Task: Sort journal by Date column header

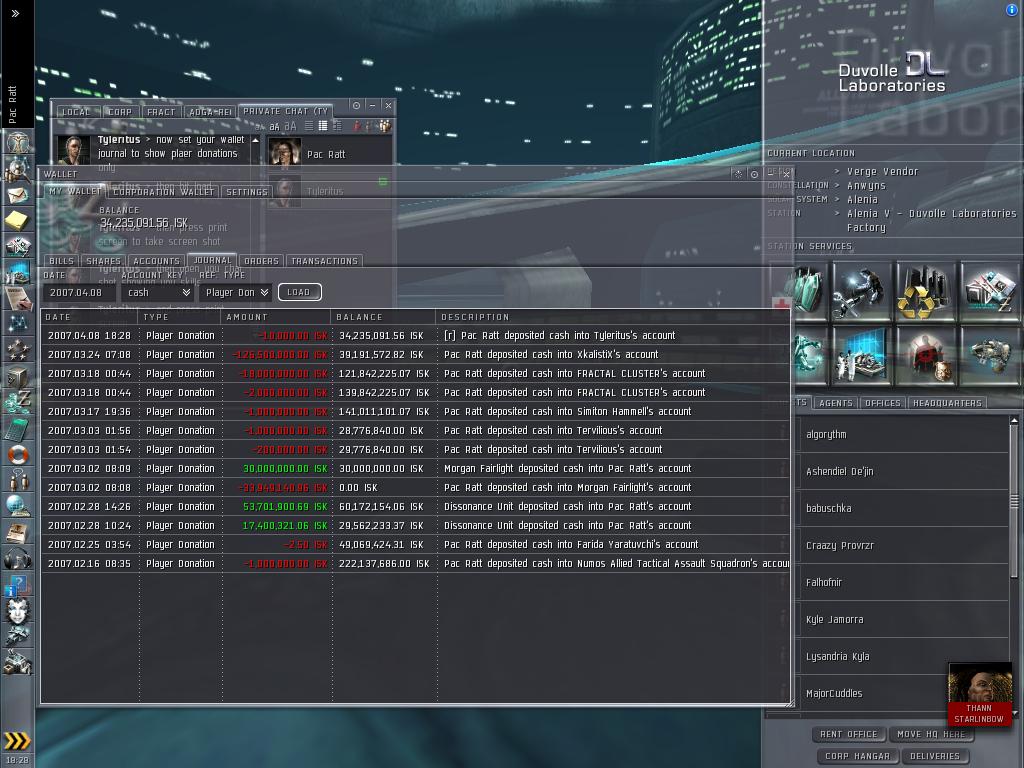Action: tap(89, 317)
